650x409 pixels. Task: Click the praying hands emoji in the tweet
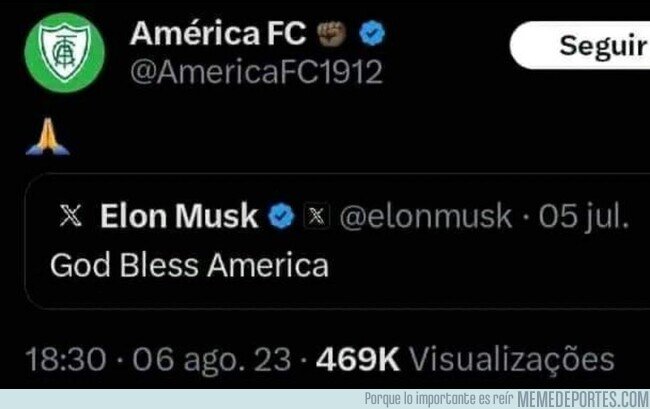click(x=47, y=136)
